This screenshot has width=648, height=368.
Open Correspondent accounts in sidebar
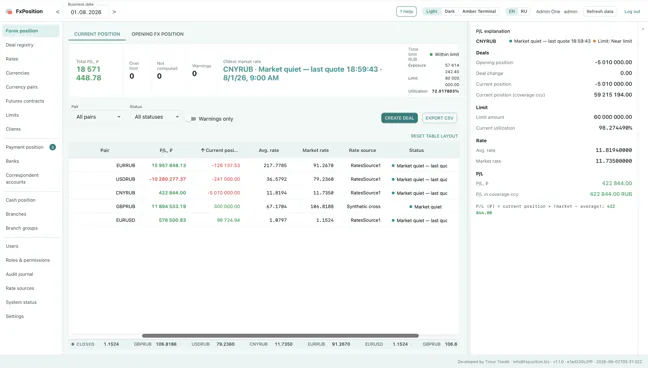pos(31,179)
